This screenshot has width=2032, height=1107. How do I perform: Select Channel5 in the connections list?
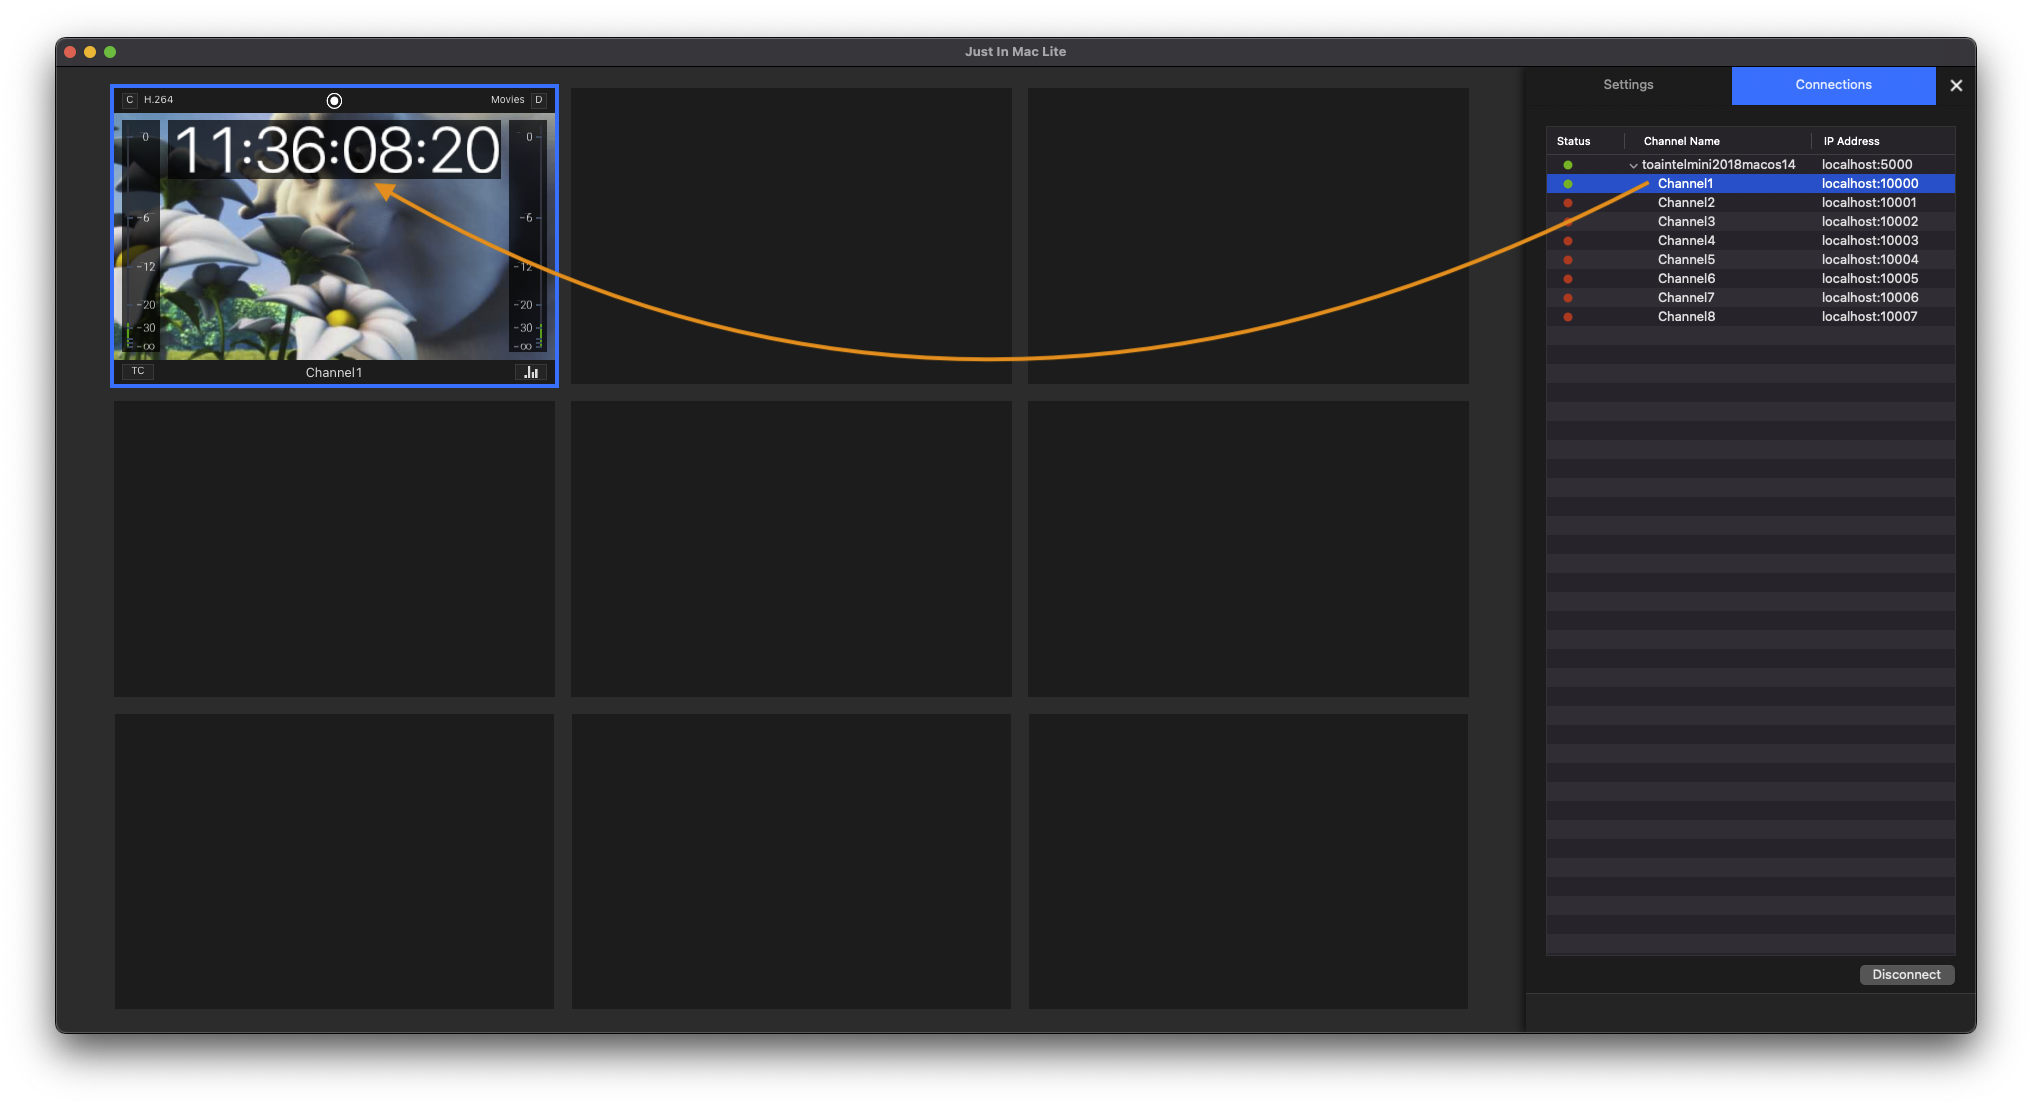[x=1750, y=260]
